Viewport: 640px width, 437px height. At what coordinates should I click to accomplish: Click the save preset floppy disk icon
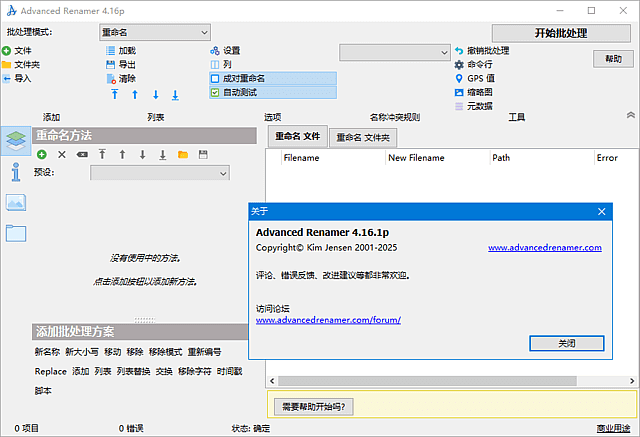click(204, 155)
